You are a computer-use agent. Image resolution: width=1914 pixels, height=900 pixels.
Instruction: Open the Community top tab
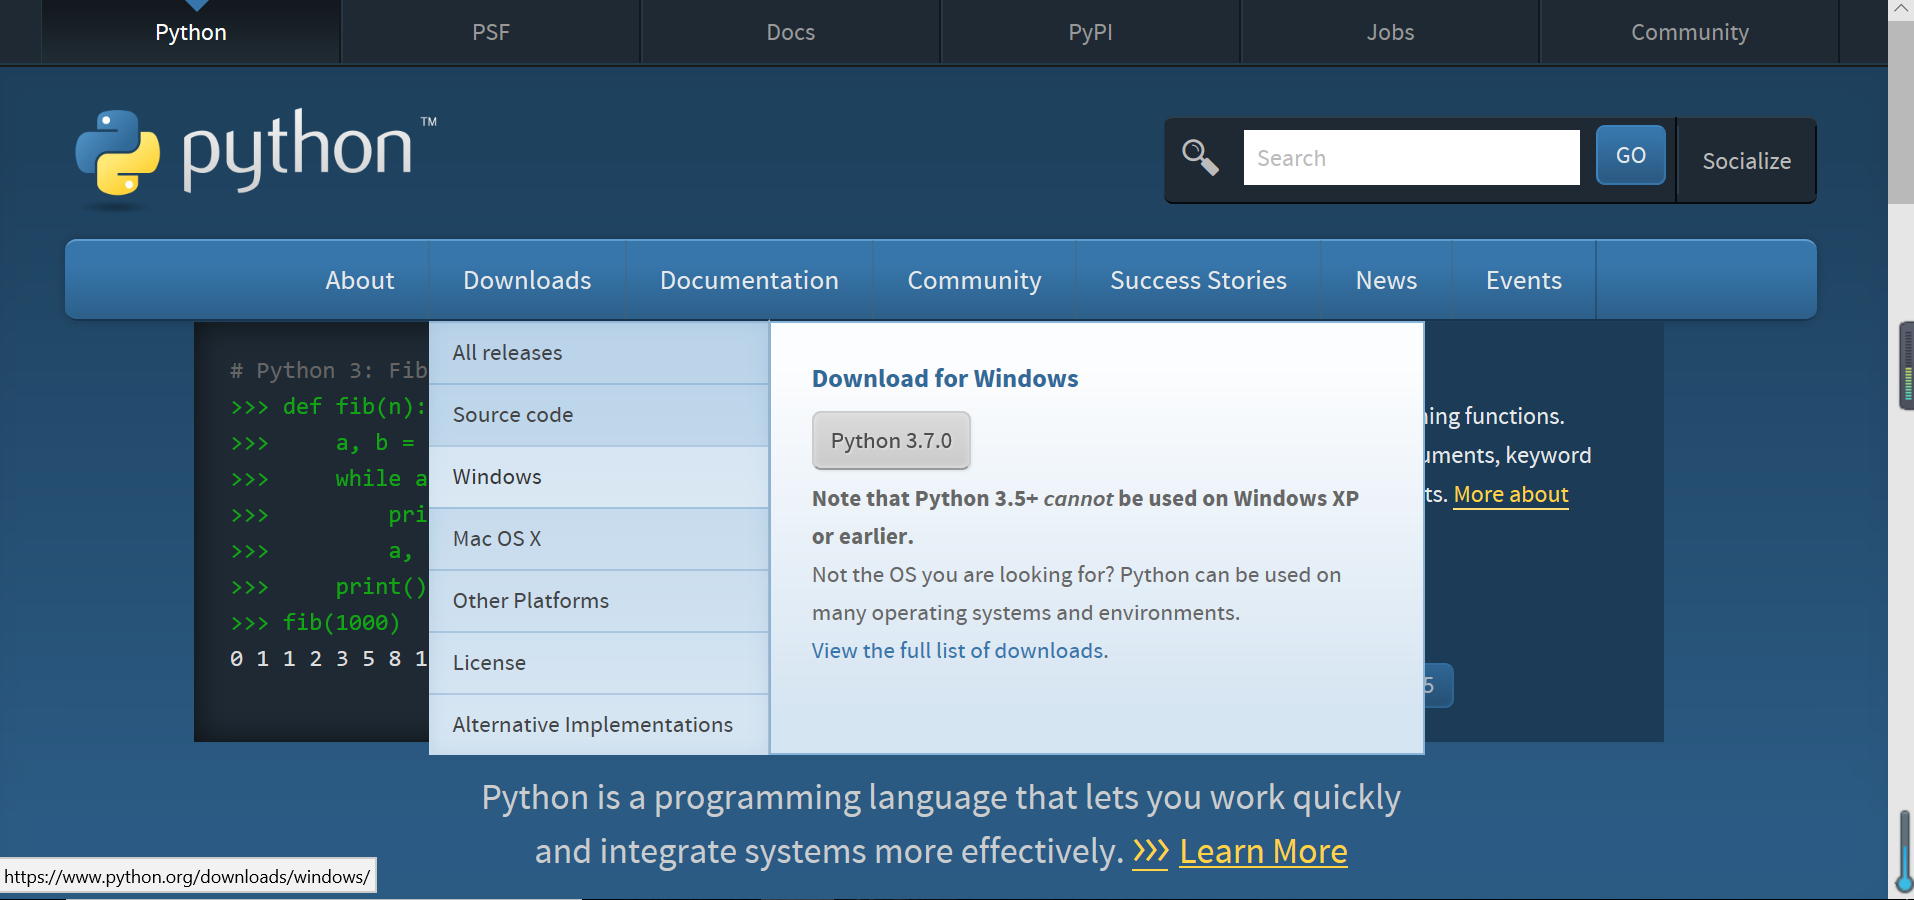pos(1690,32)
